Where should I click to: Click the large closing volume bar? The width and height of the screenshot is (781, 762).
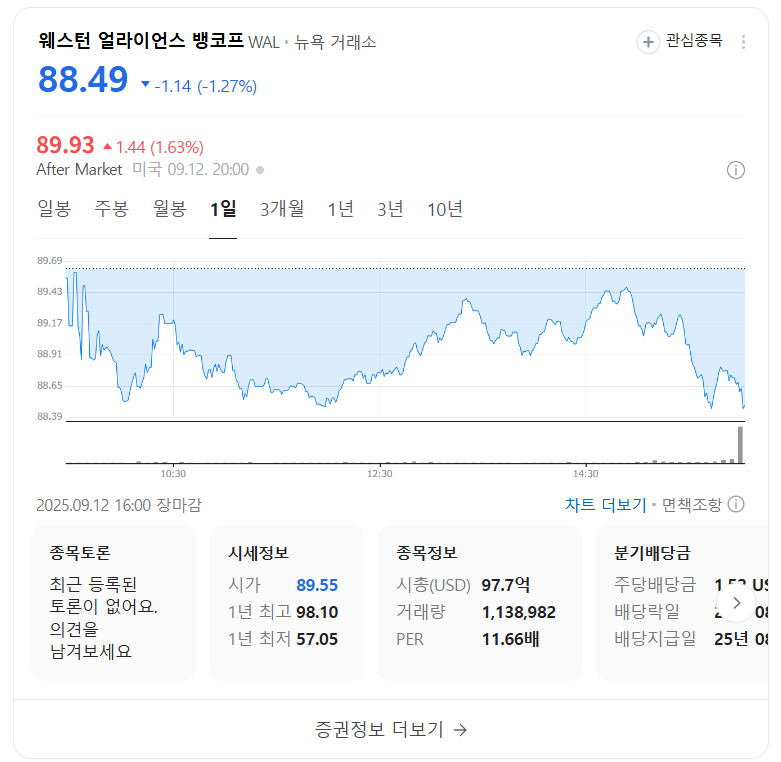[x=740, y=445]
